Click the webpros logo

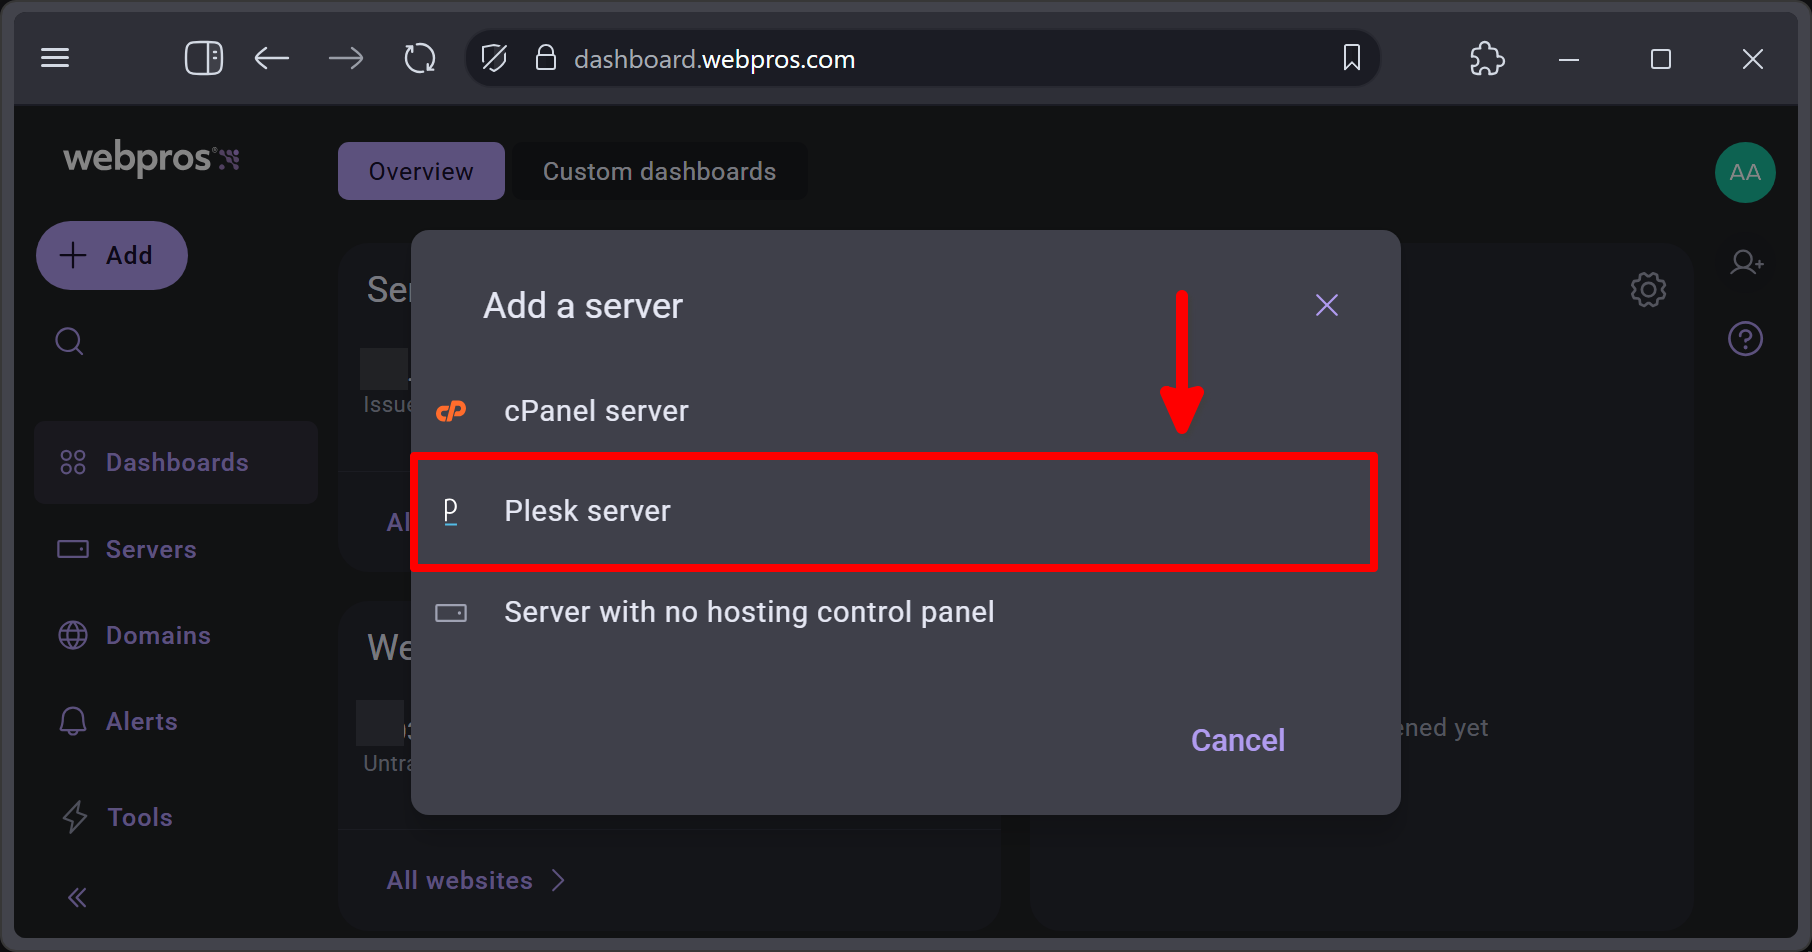tap(151, 158)
